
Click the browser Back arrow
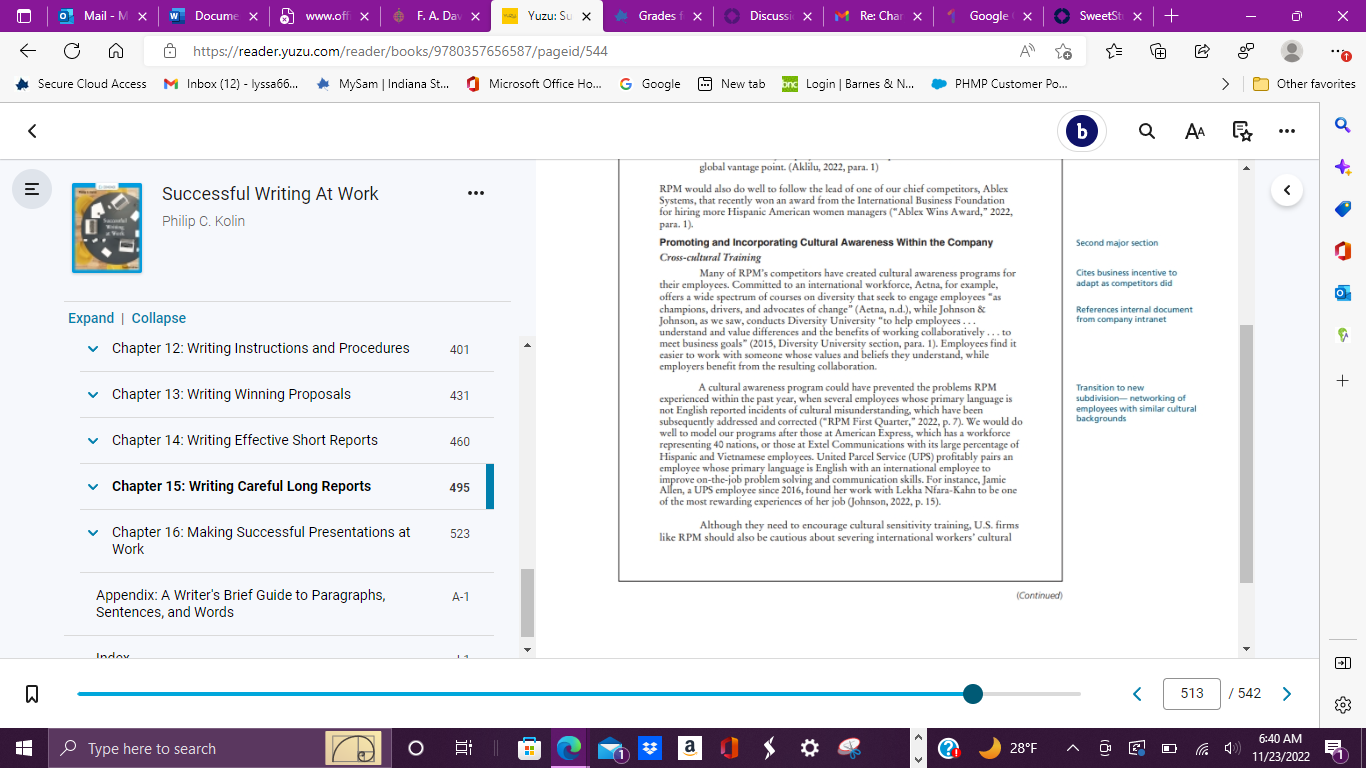point(28,51)
